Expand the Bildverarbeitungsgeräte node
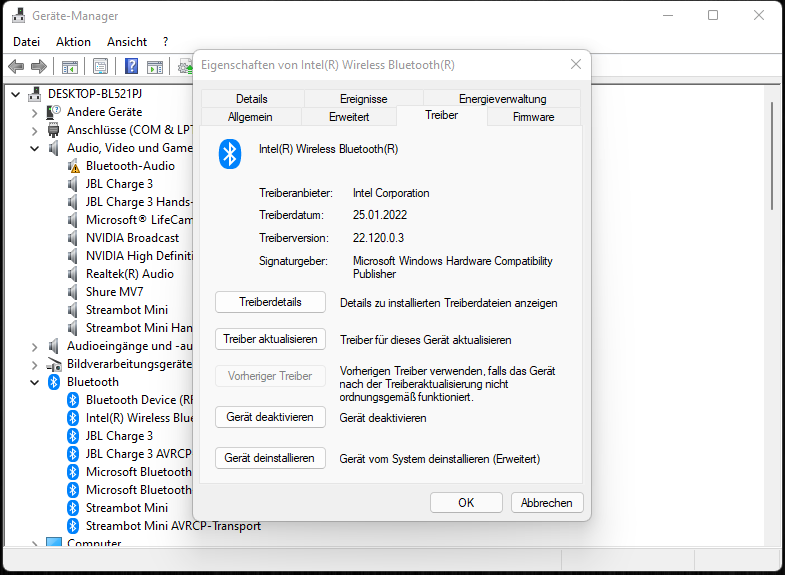The height and width of the screenshot is (575, 785). tap(34, 365)
